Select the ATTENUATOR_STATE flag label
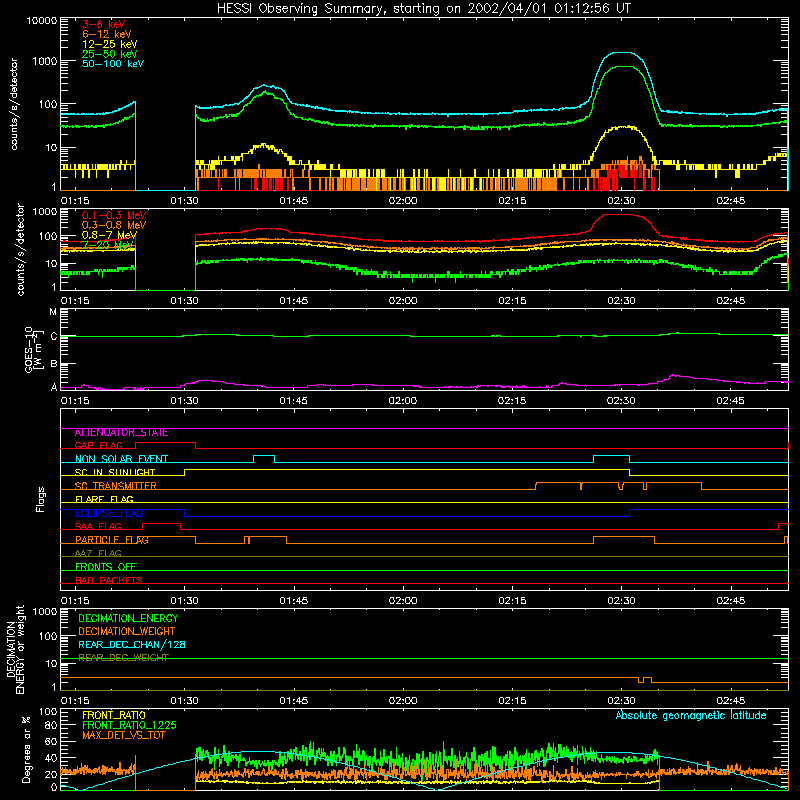The image size is (800, 800). 121,433
